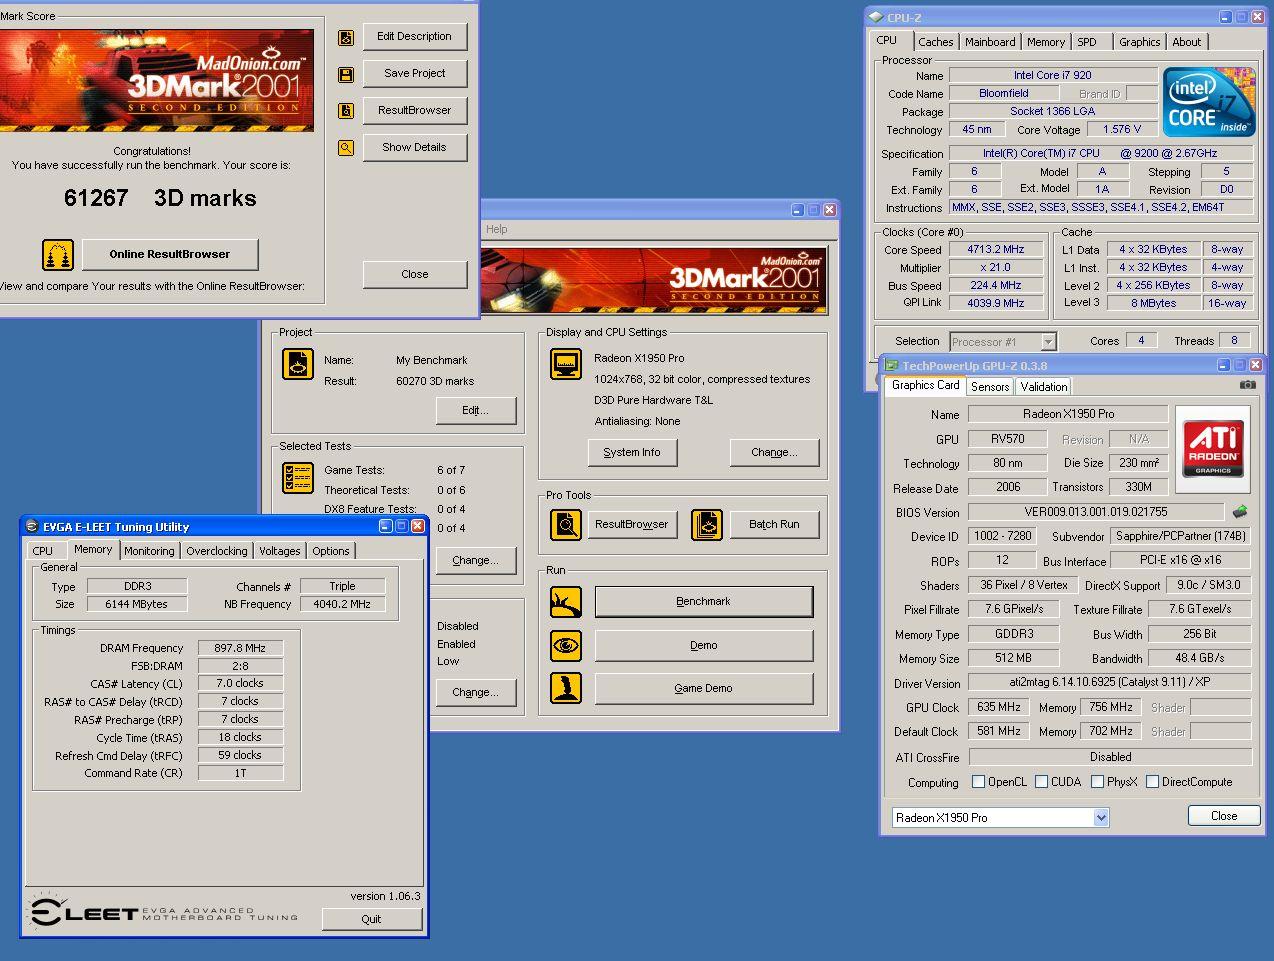Click the Intel Core i7 logo in CPU-Z

(x=1209, y=102)
